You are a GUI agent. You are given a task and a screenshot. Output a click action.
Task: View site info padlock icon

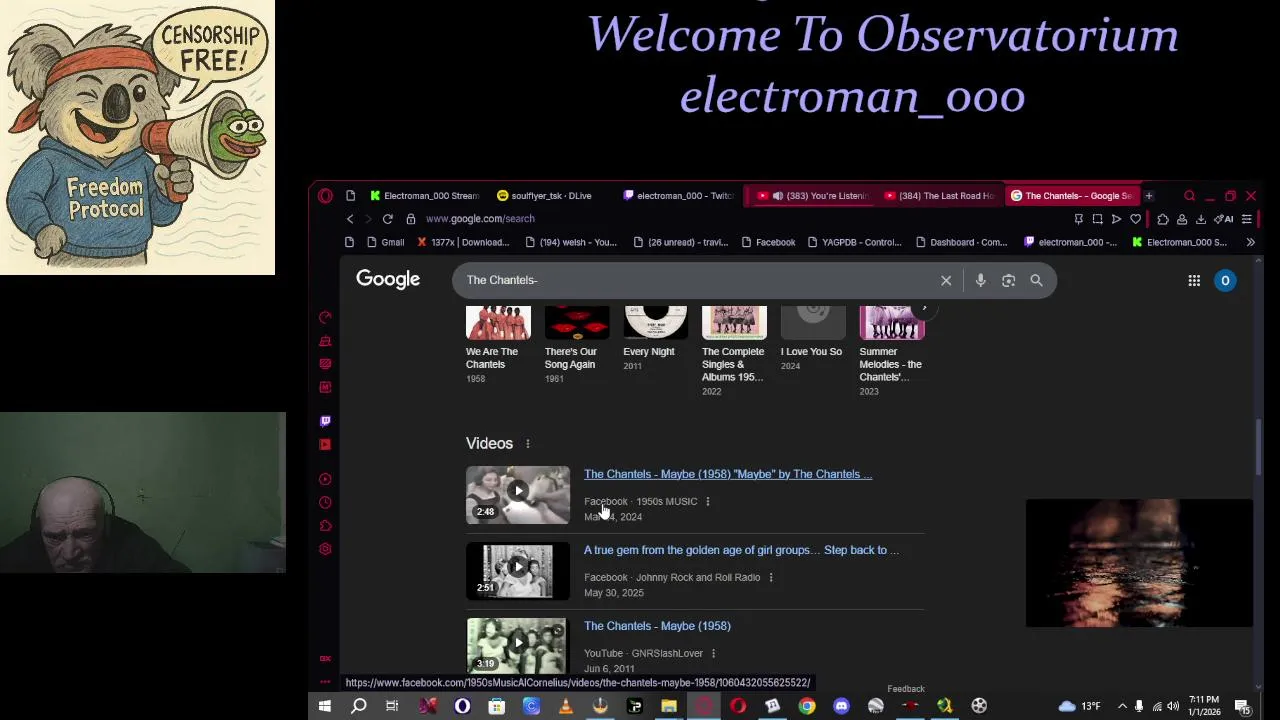click(x=410, y=219)
